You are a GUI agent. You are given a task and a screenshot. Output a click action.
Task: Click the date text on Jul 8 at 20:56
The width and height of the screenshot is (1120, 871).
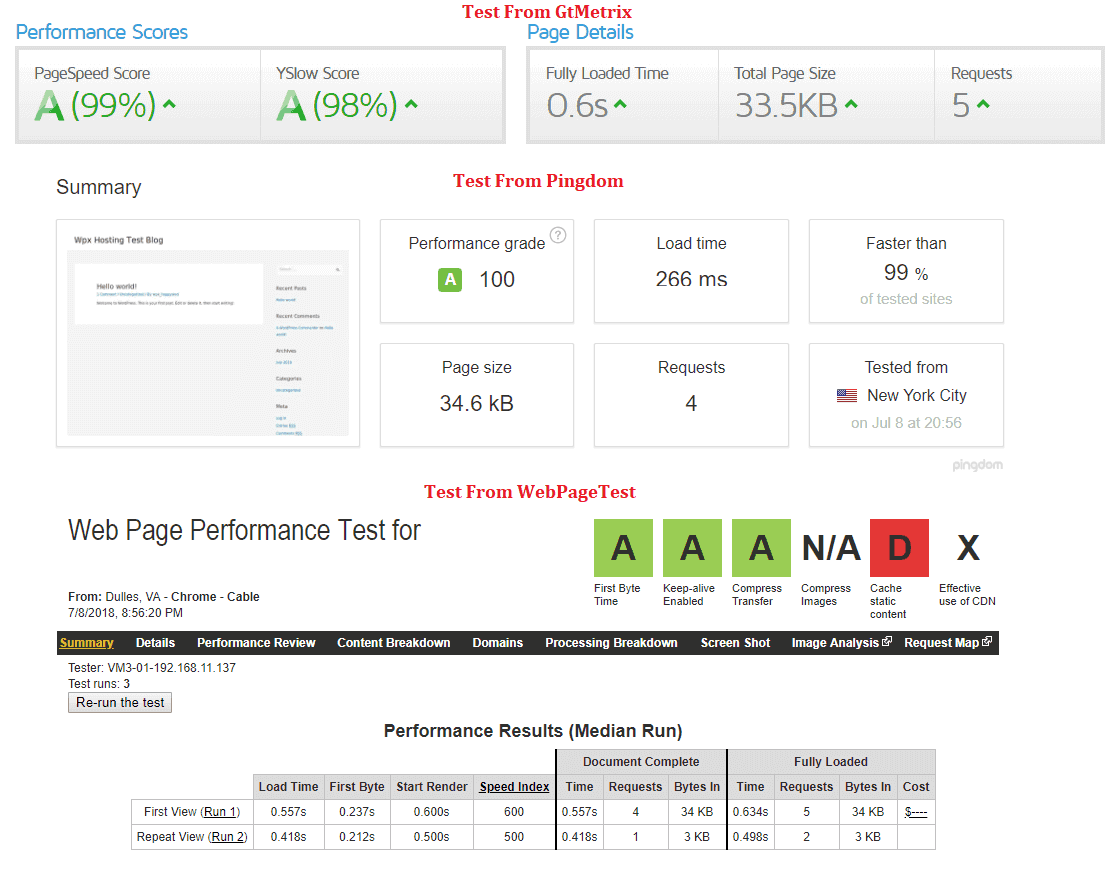pyautogui.click(x=906, y=423)
